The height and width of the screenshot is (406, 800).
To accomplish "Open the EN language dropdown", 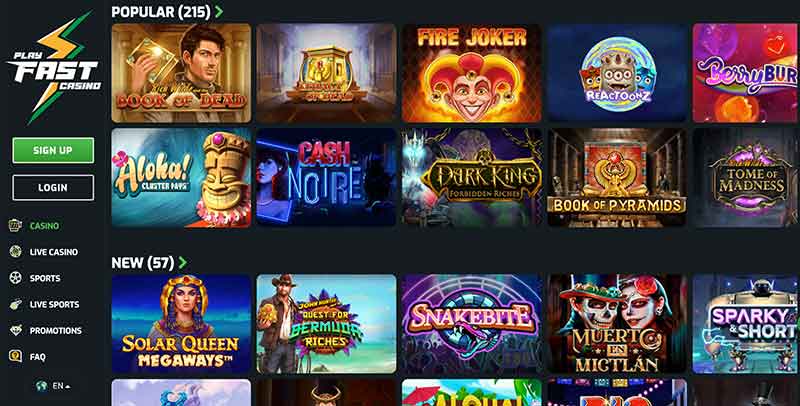I will pos(61,386).
